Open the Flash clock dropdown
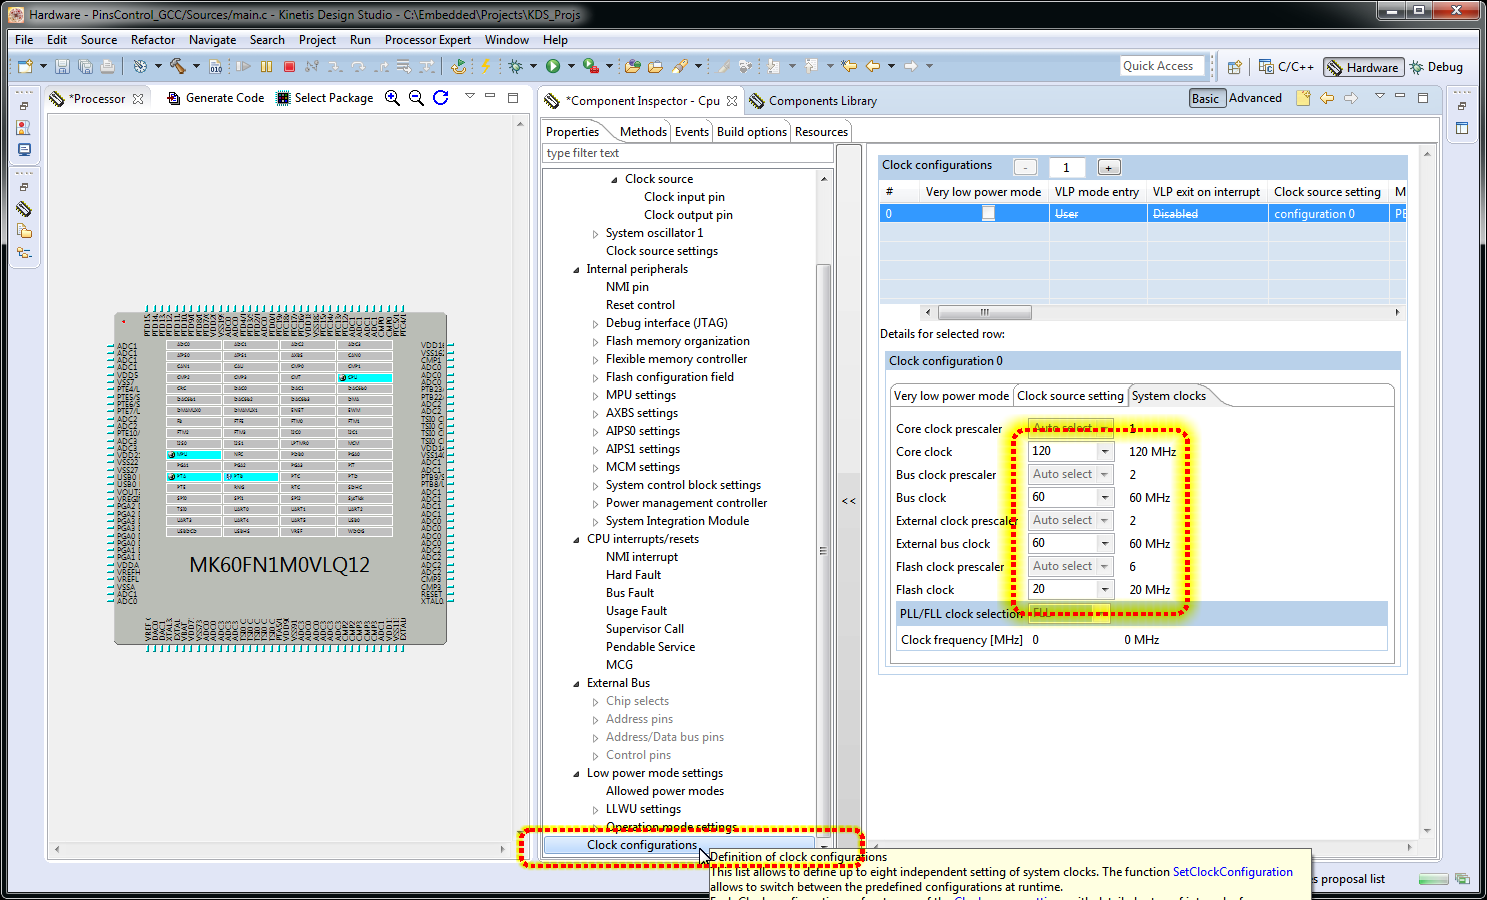Viewport: 1487px width, 900px height. click(1105, 589)
